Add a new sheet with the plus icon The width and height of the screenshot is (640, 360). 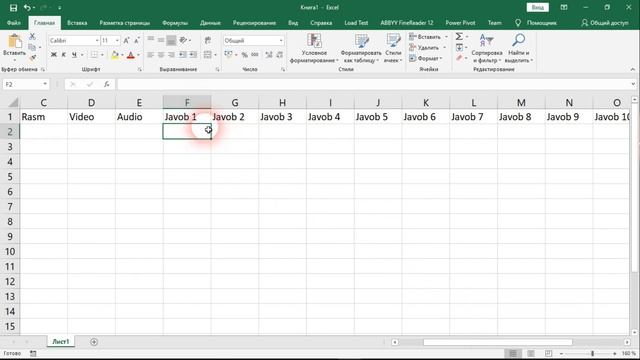[x=94, y=342]
